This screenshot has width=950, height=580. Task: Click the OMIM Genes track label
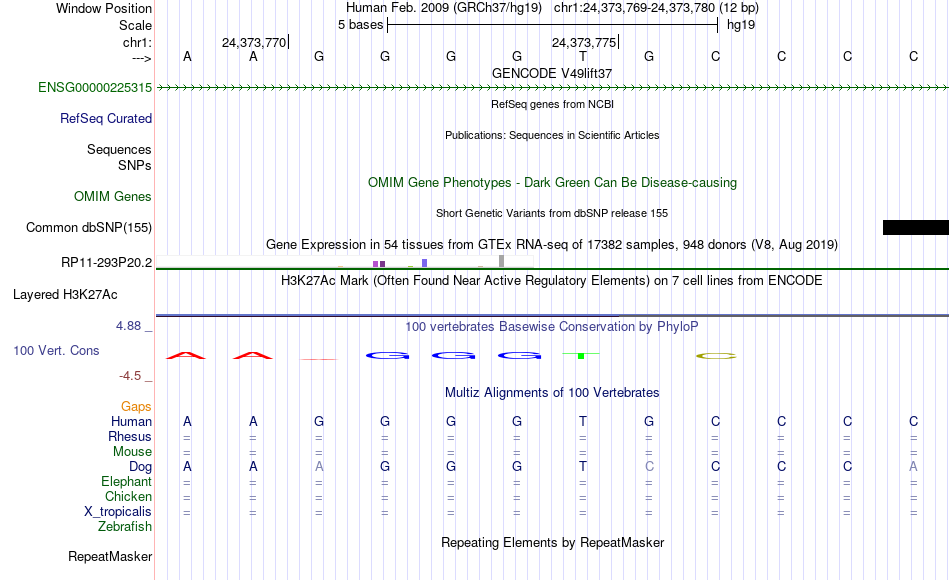point(112,196)
